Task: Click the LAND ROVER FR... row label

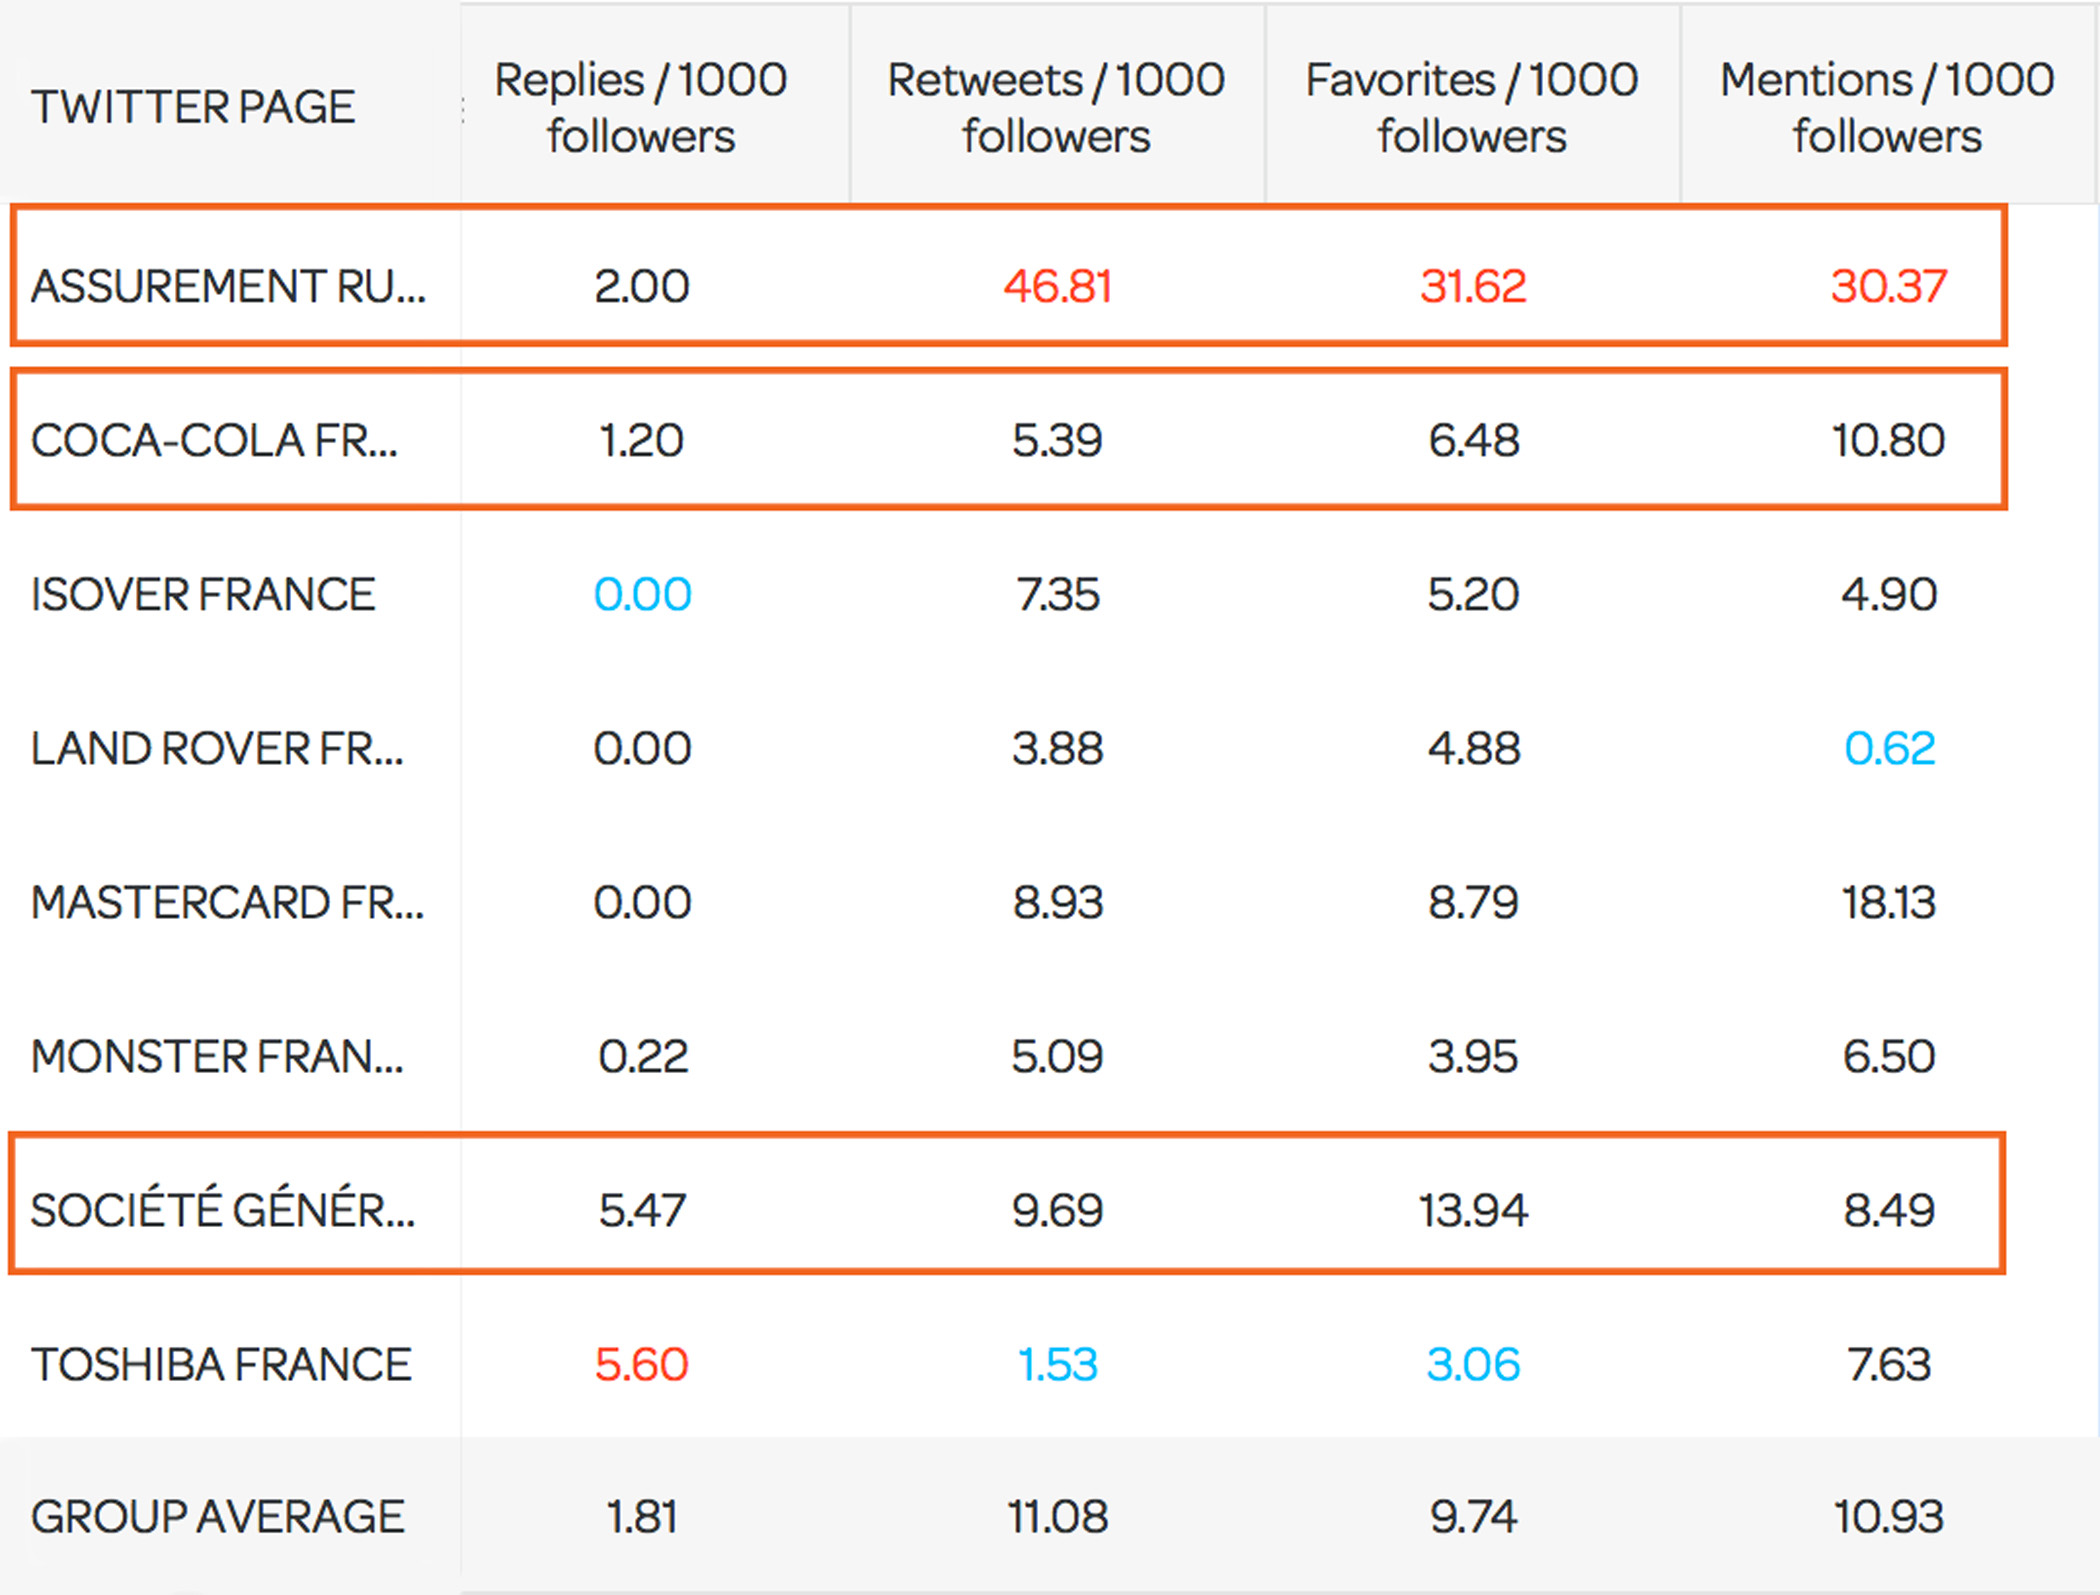Action: 217,748
